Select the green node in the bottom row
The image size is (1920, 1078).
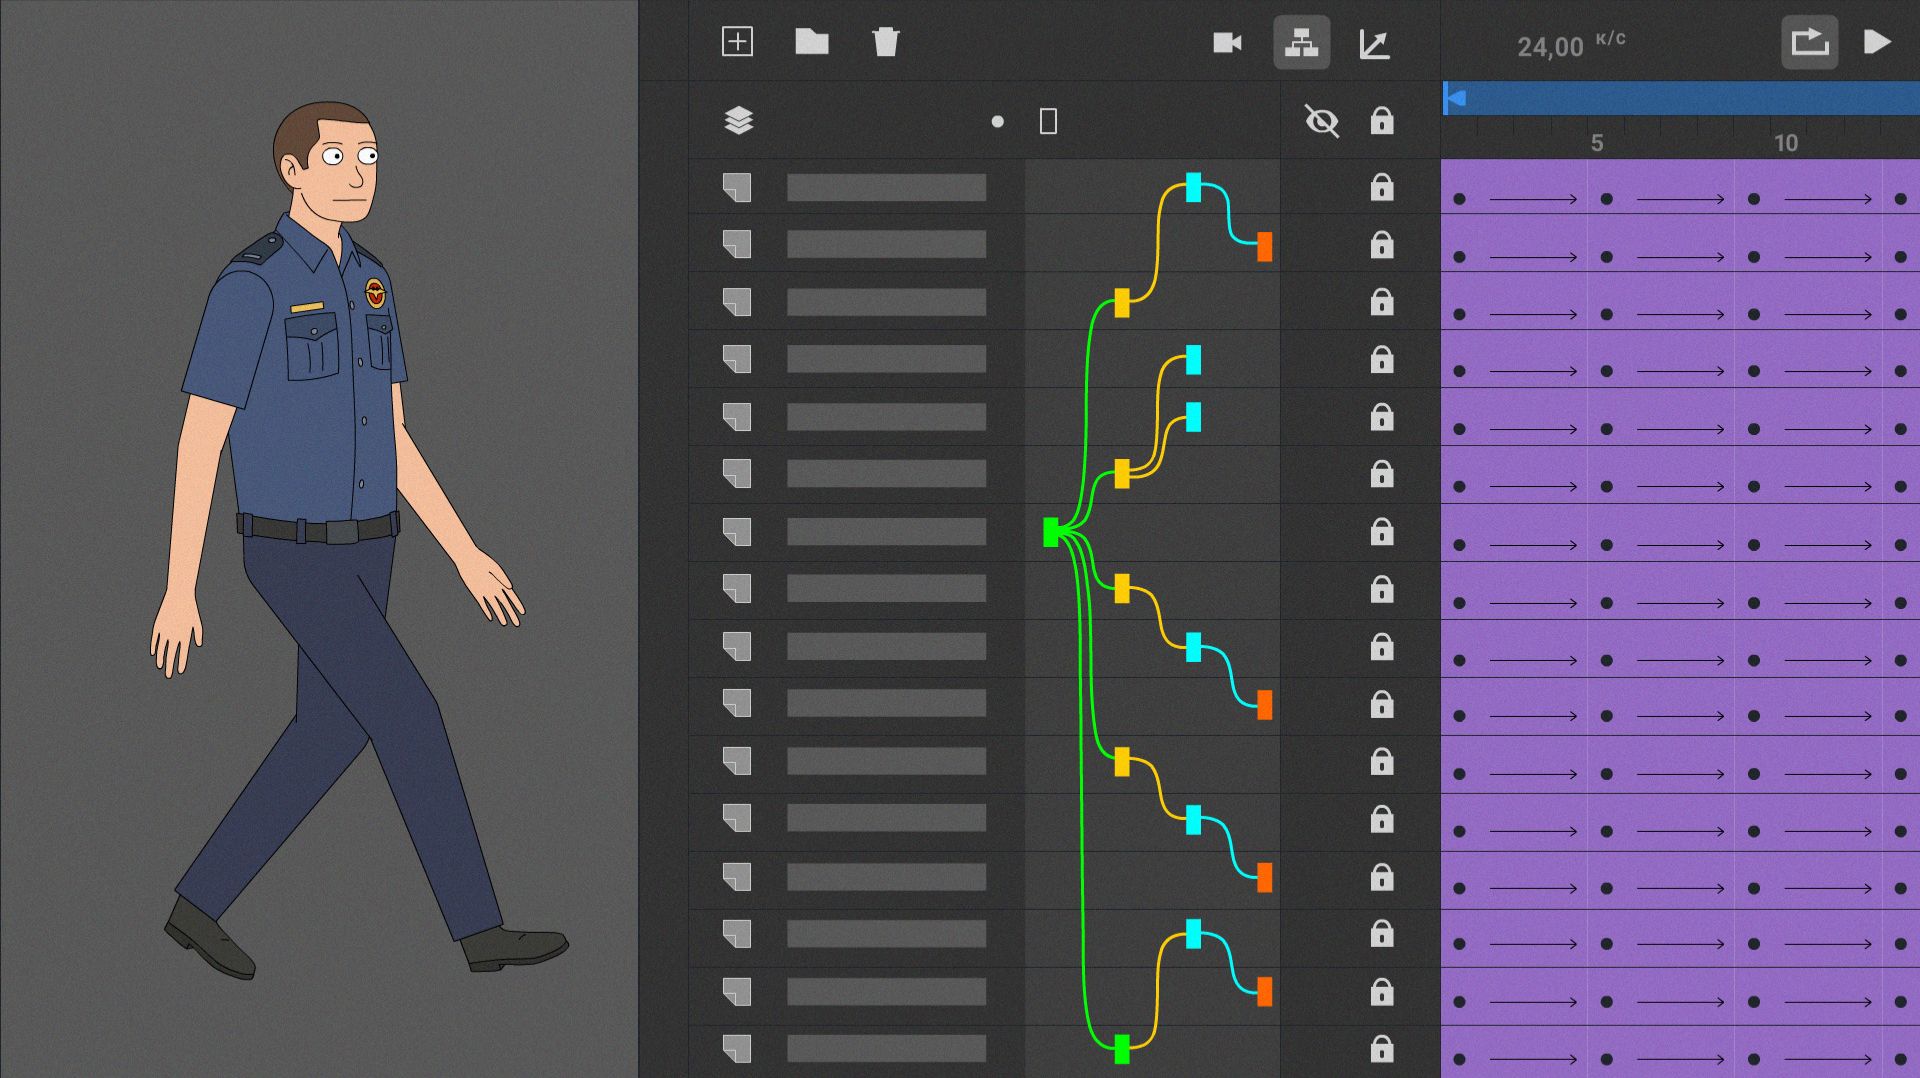point(1122,1049)
